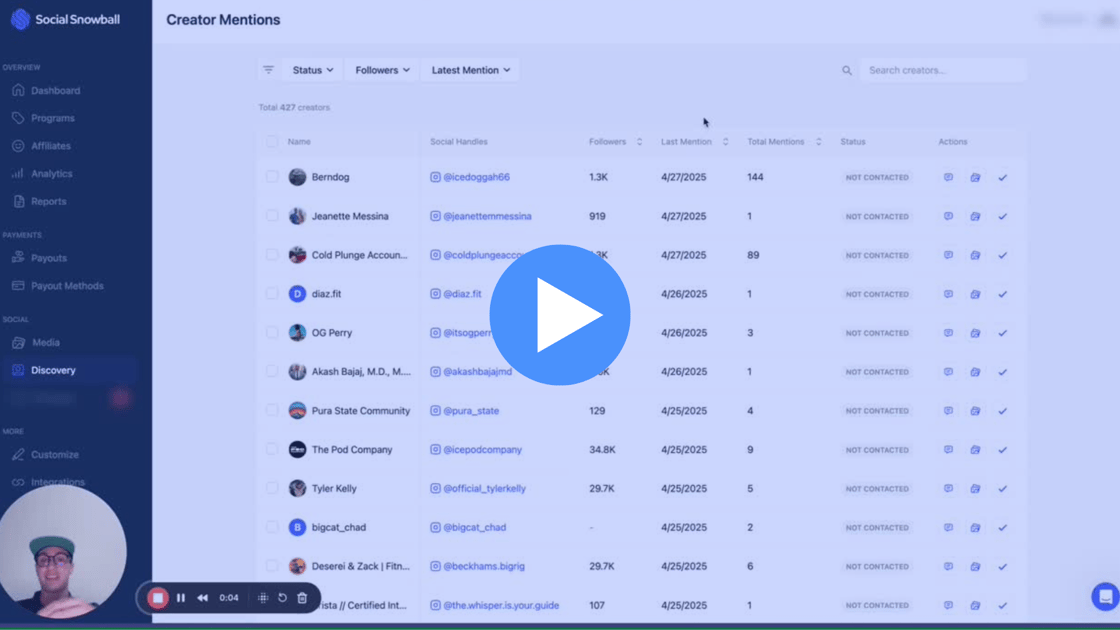The width and height of the screenshot is (1120, 630).
Task: Toggle the select-all checkbox in header
Action: 272,142
